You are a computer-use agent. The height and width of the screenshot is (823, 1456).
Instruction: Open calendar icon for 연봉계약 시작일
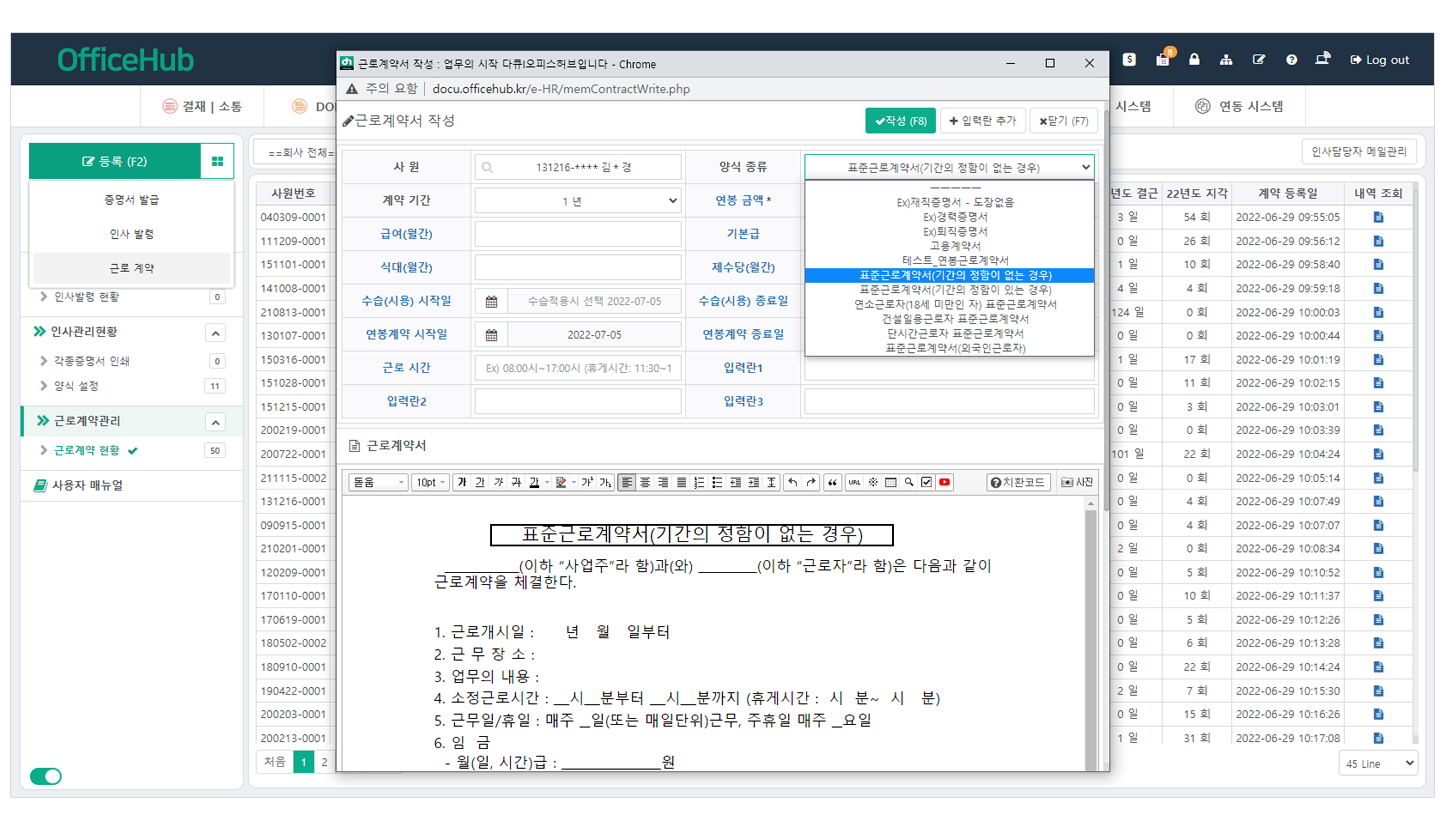pyautogui.click(x=492, y=335)
